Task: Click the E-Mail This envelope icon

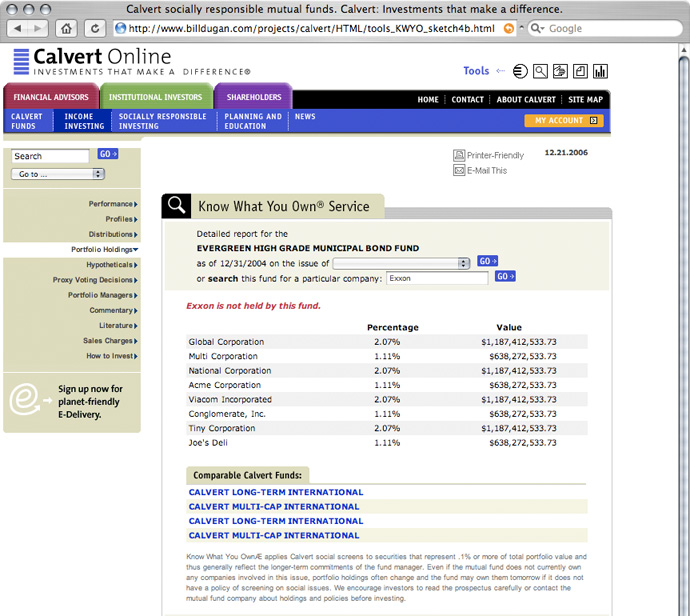Action: (x=459, y=170)
